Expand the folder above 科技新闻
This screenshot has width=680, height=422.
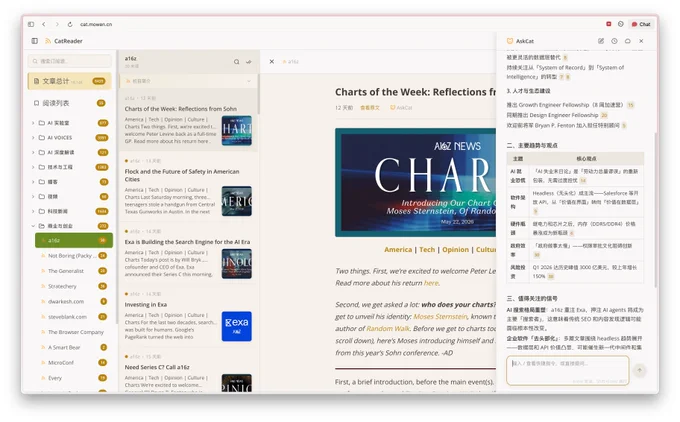click(x=33, y=197)
